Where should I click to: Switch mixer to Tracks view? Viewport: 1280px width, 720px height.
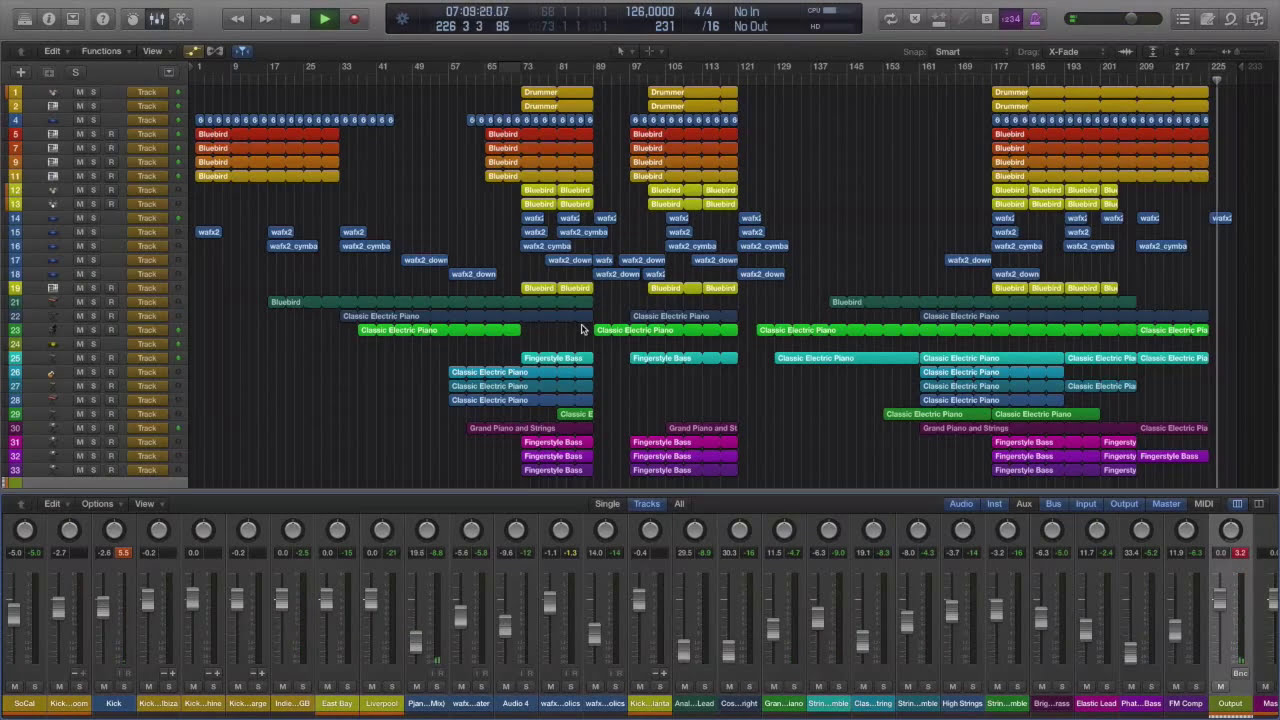[647, 504]
